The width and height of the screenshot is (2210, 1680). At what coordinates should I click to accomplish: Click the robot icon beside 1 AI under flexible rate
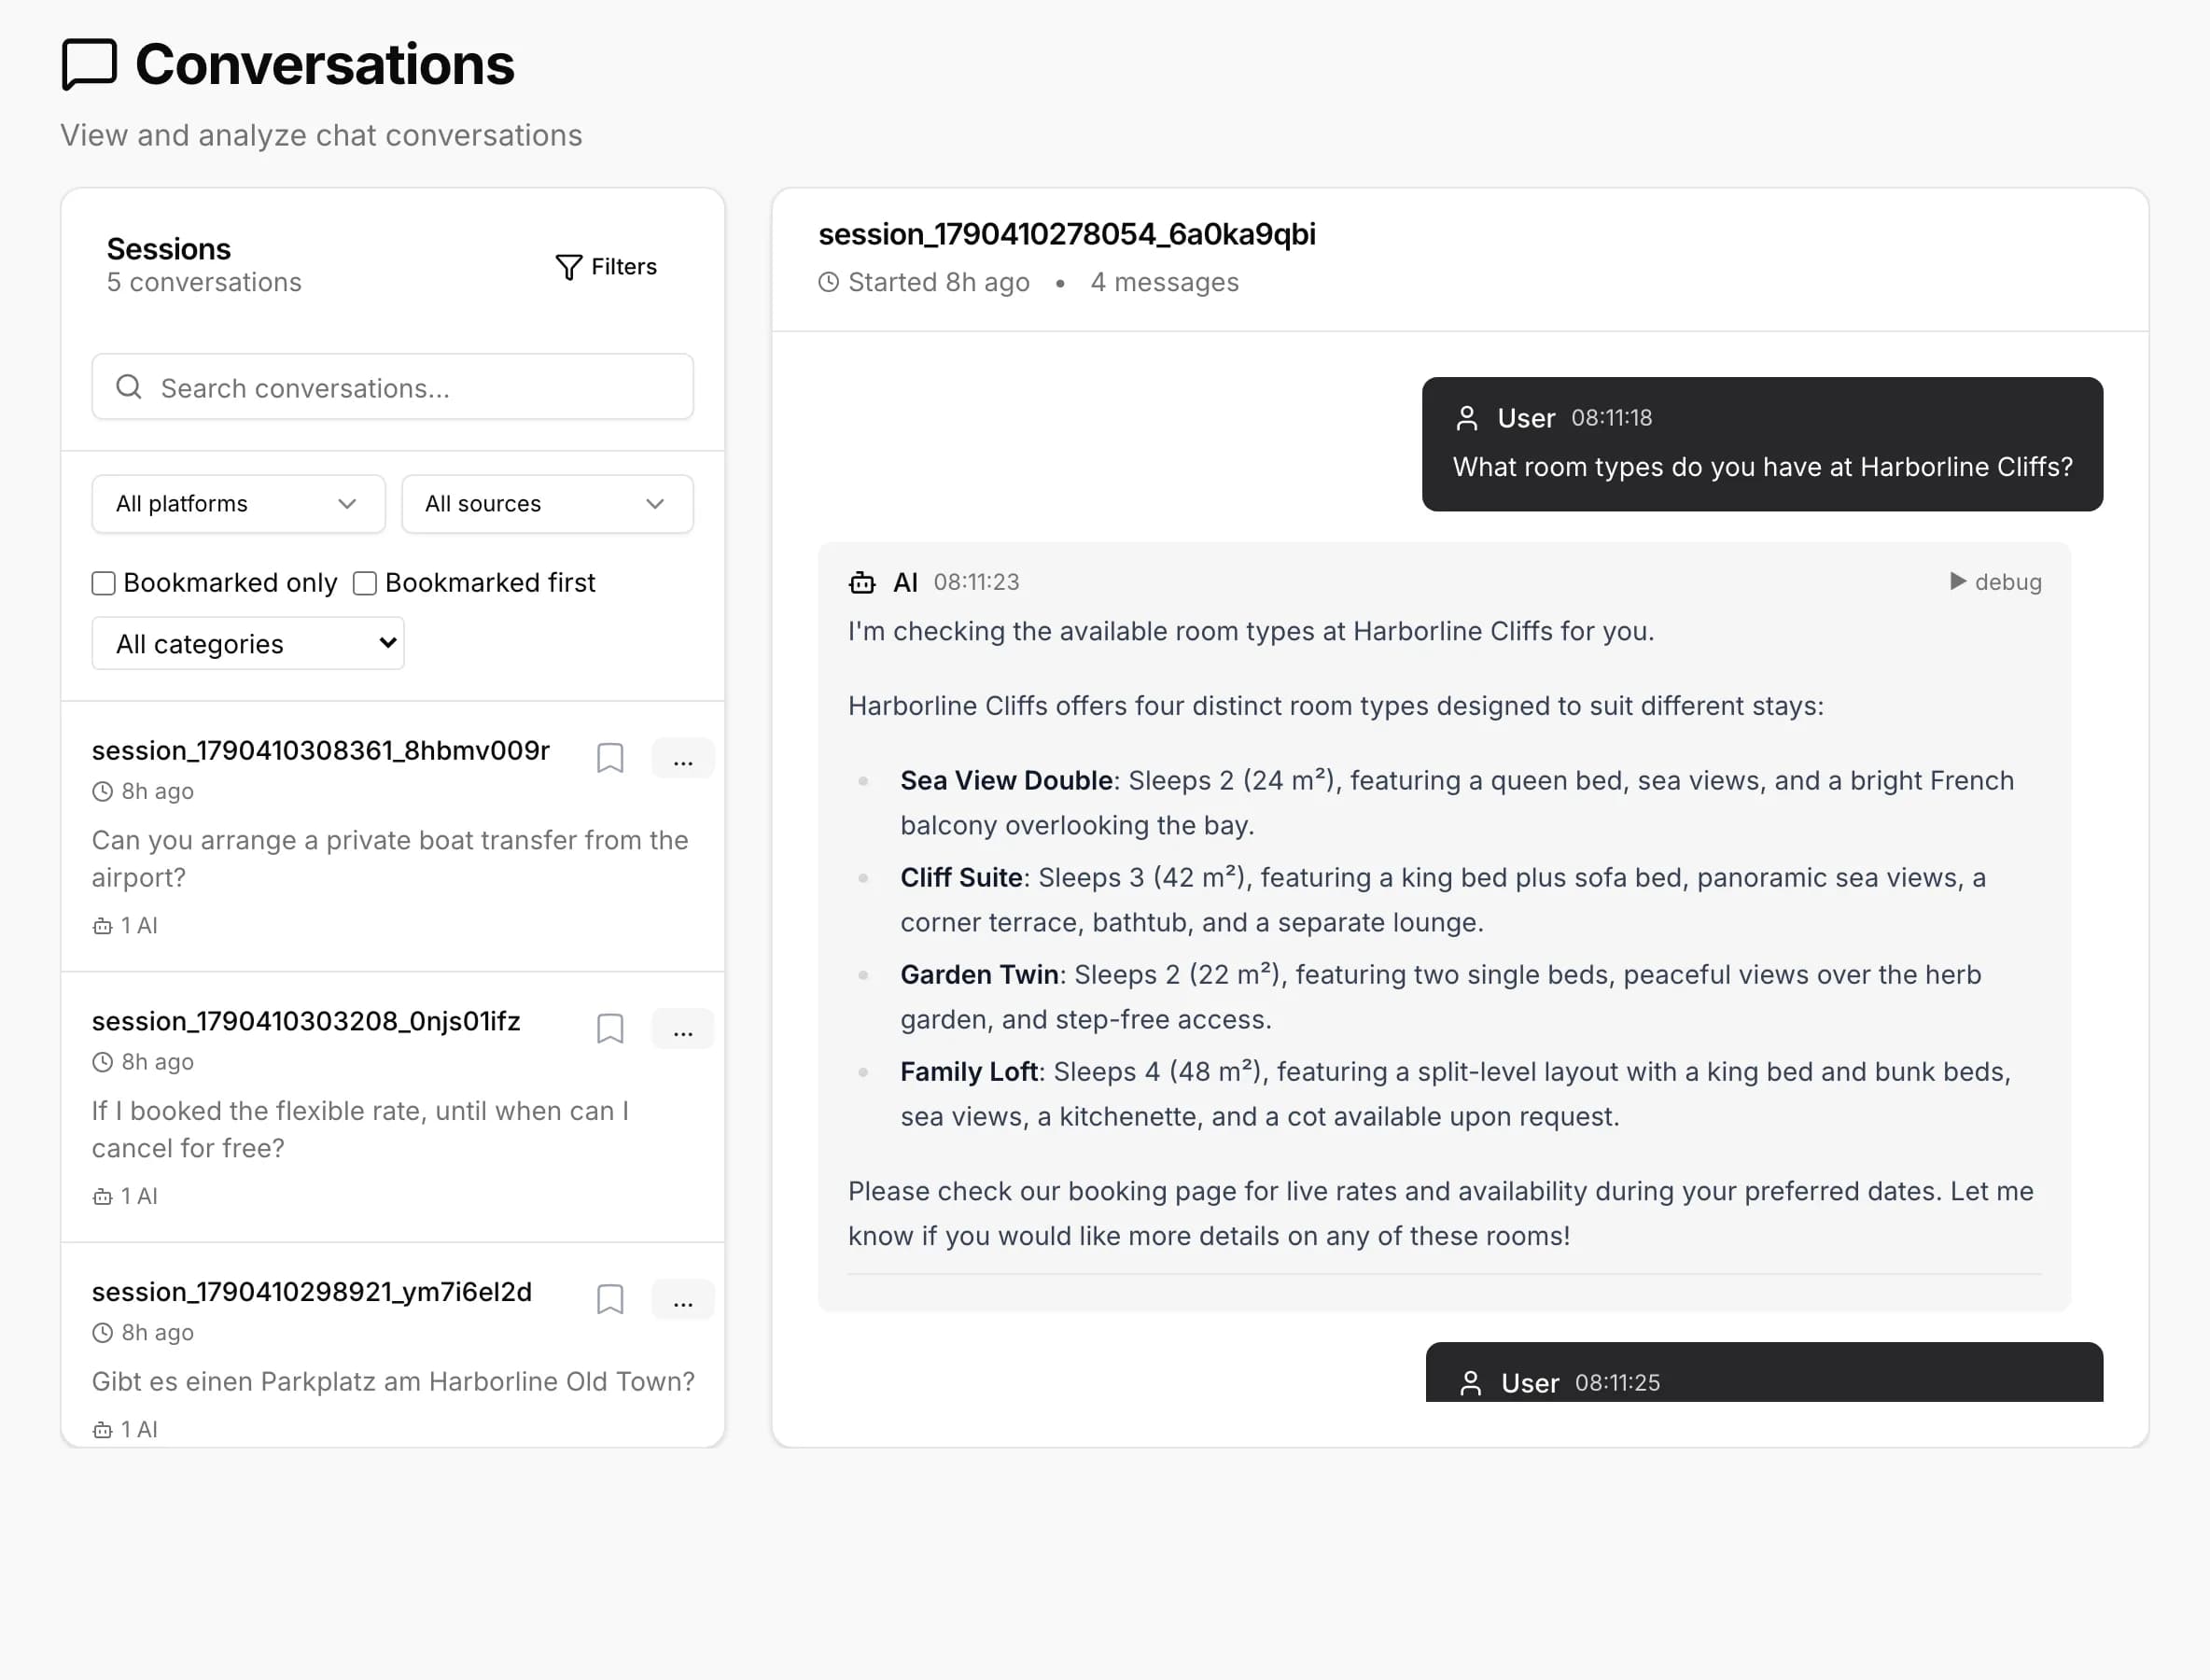coord(102,1197)
